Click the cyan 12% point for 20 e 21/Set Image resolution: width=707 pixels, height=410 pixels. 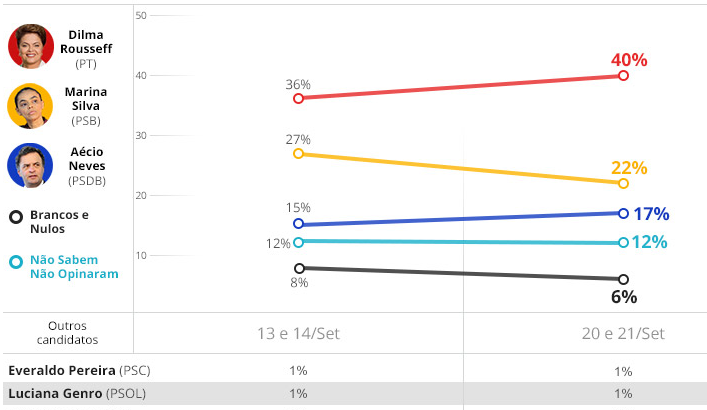click(623, 242)
